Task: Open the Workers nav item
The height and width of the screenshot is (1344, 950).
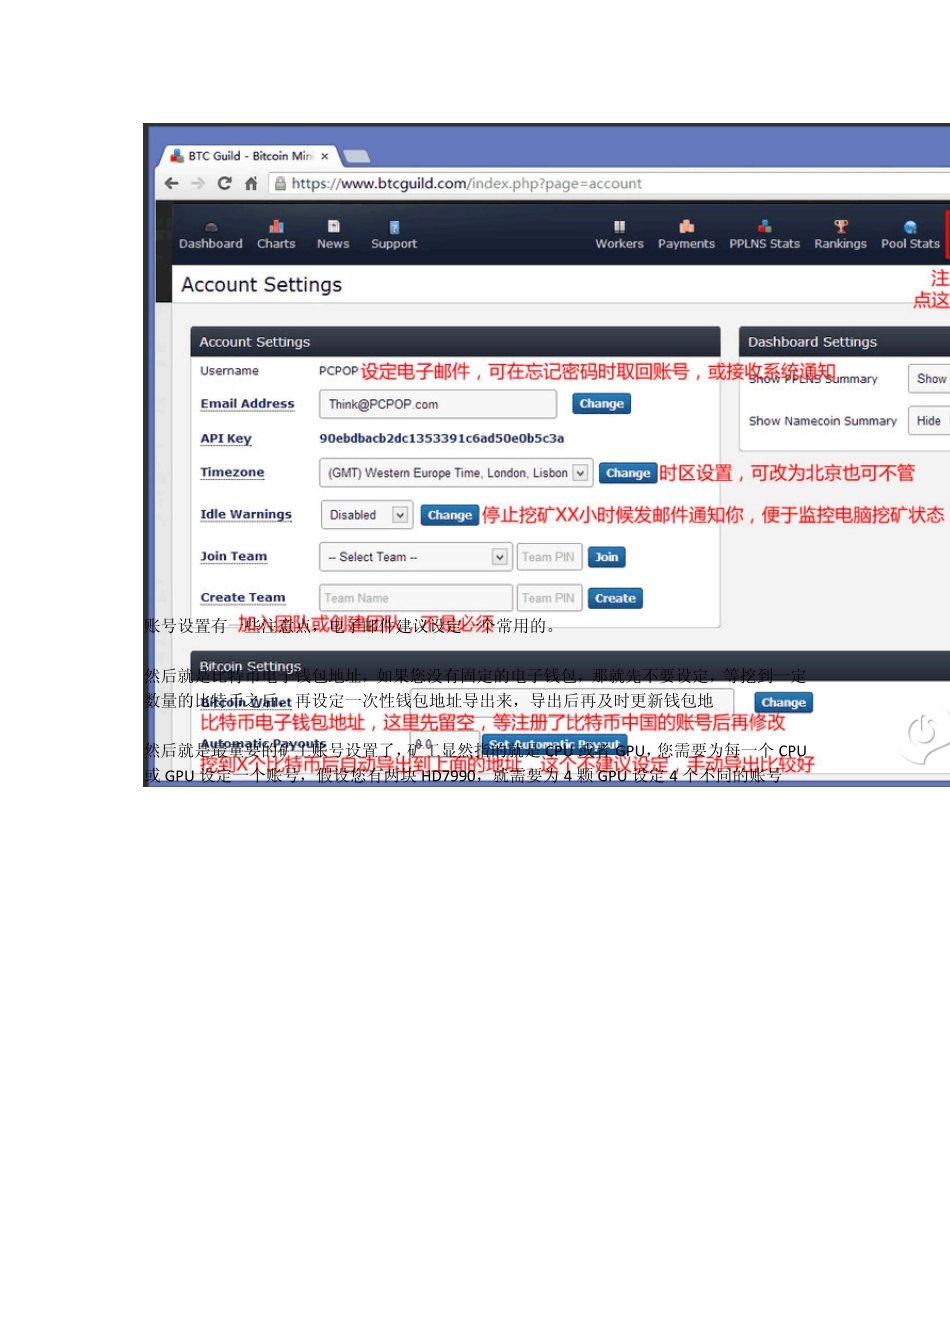Action: coord(619,236)
